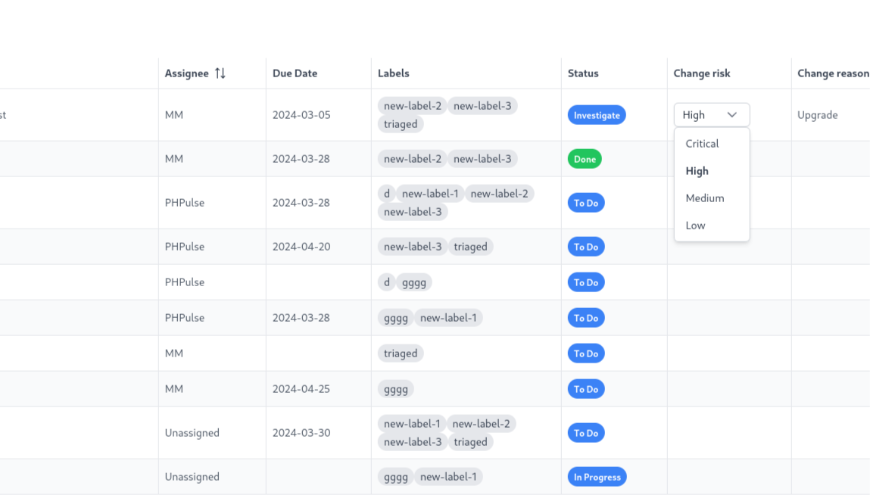Pick Low from the risk options
The width and height of the screenshot is (870, 495).
pyautogui.click(x=695, y=225)
